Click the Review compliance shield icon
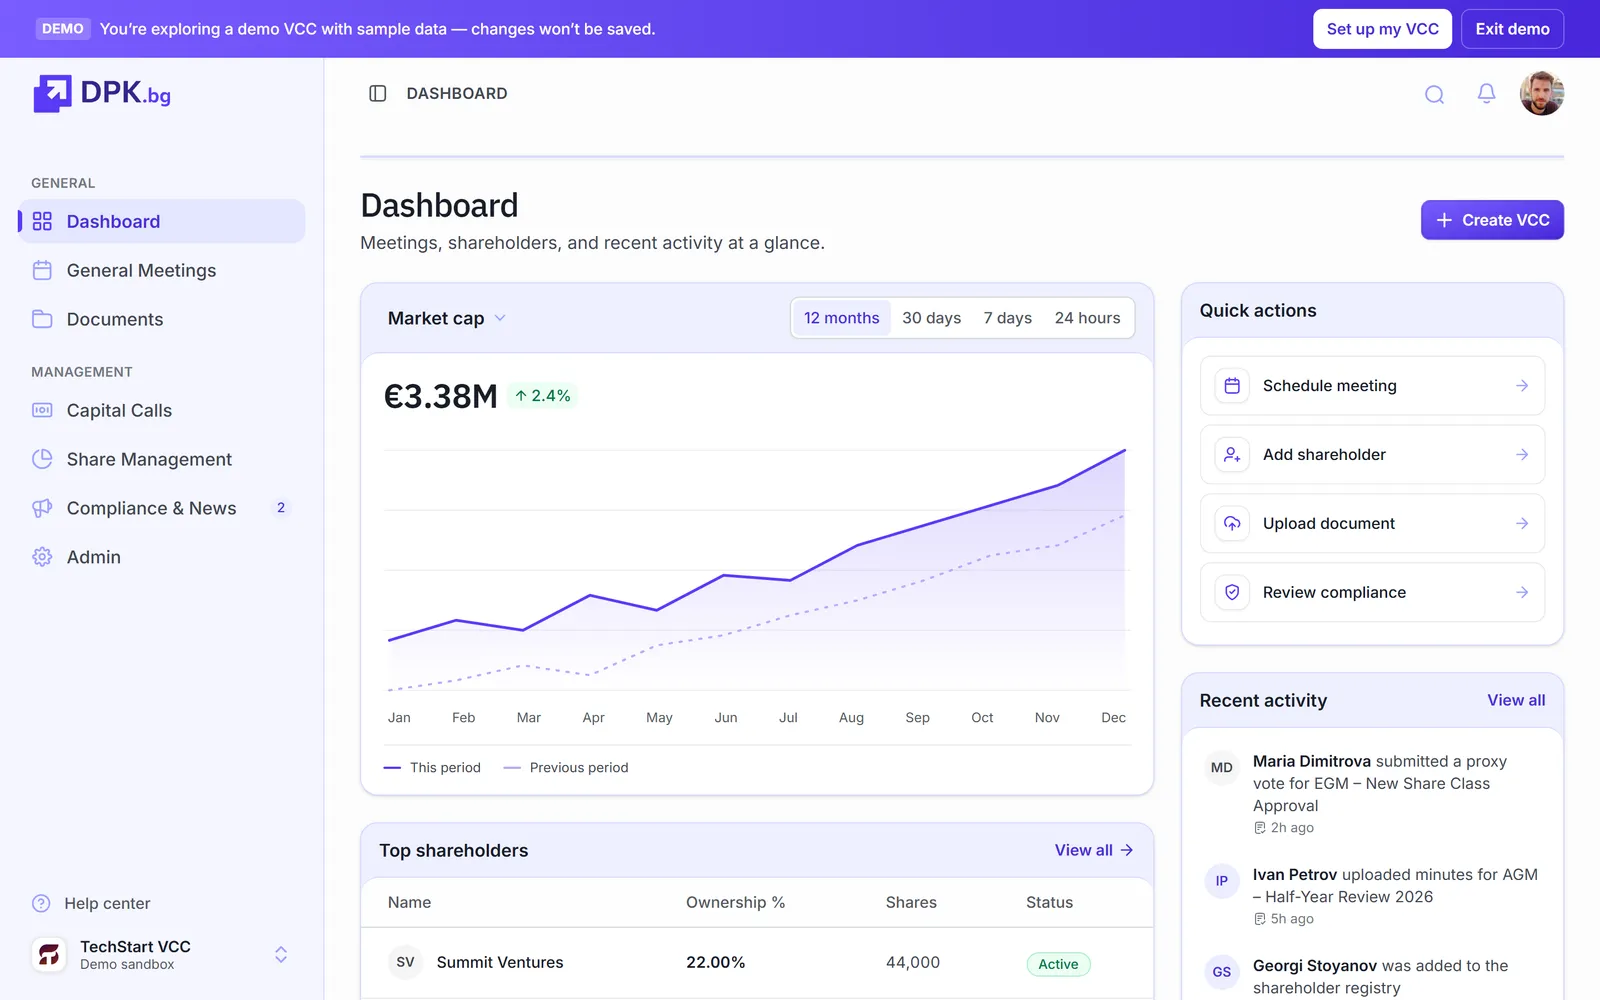This screenshot has height=1000, width=1600. 1232,592
